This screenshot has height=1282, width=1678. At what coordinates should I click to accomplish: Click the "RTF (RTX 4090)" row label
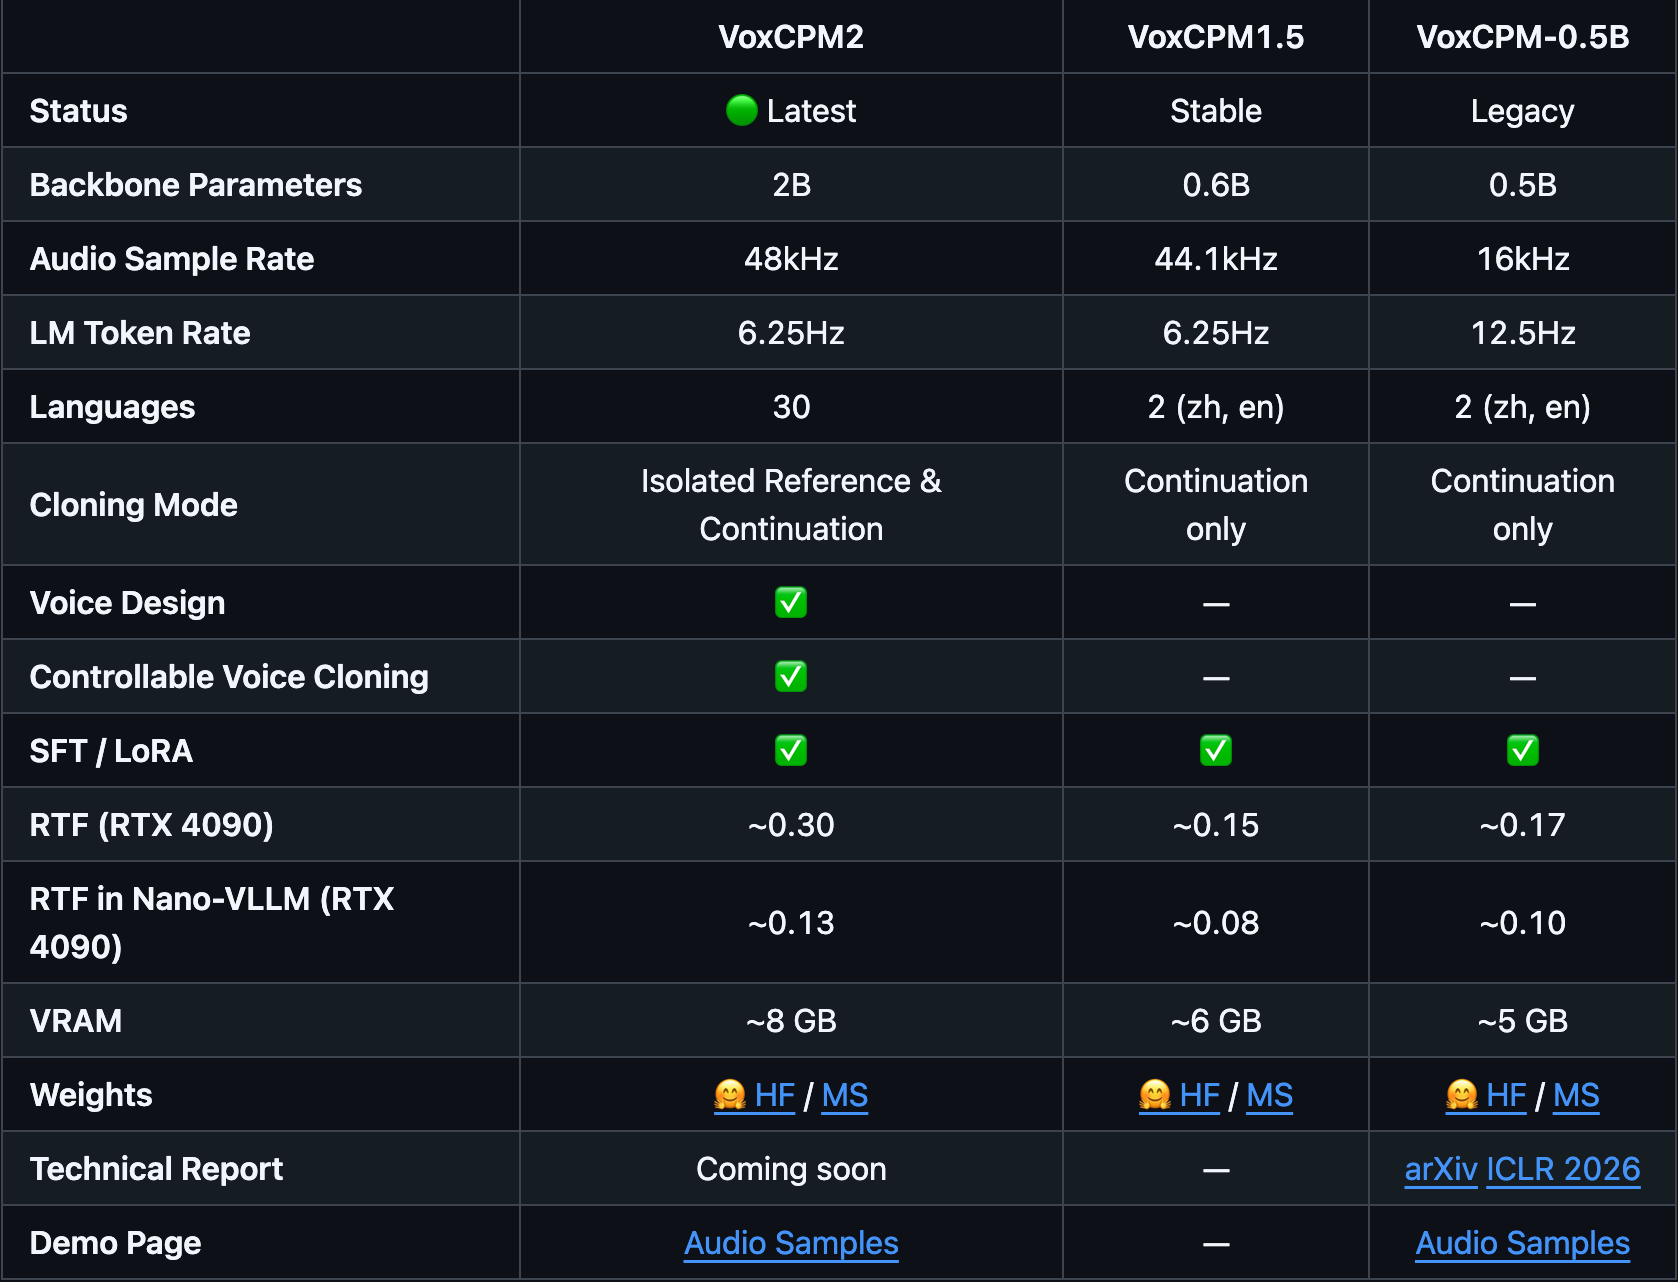pos(152,825)
